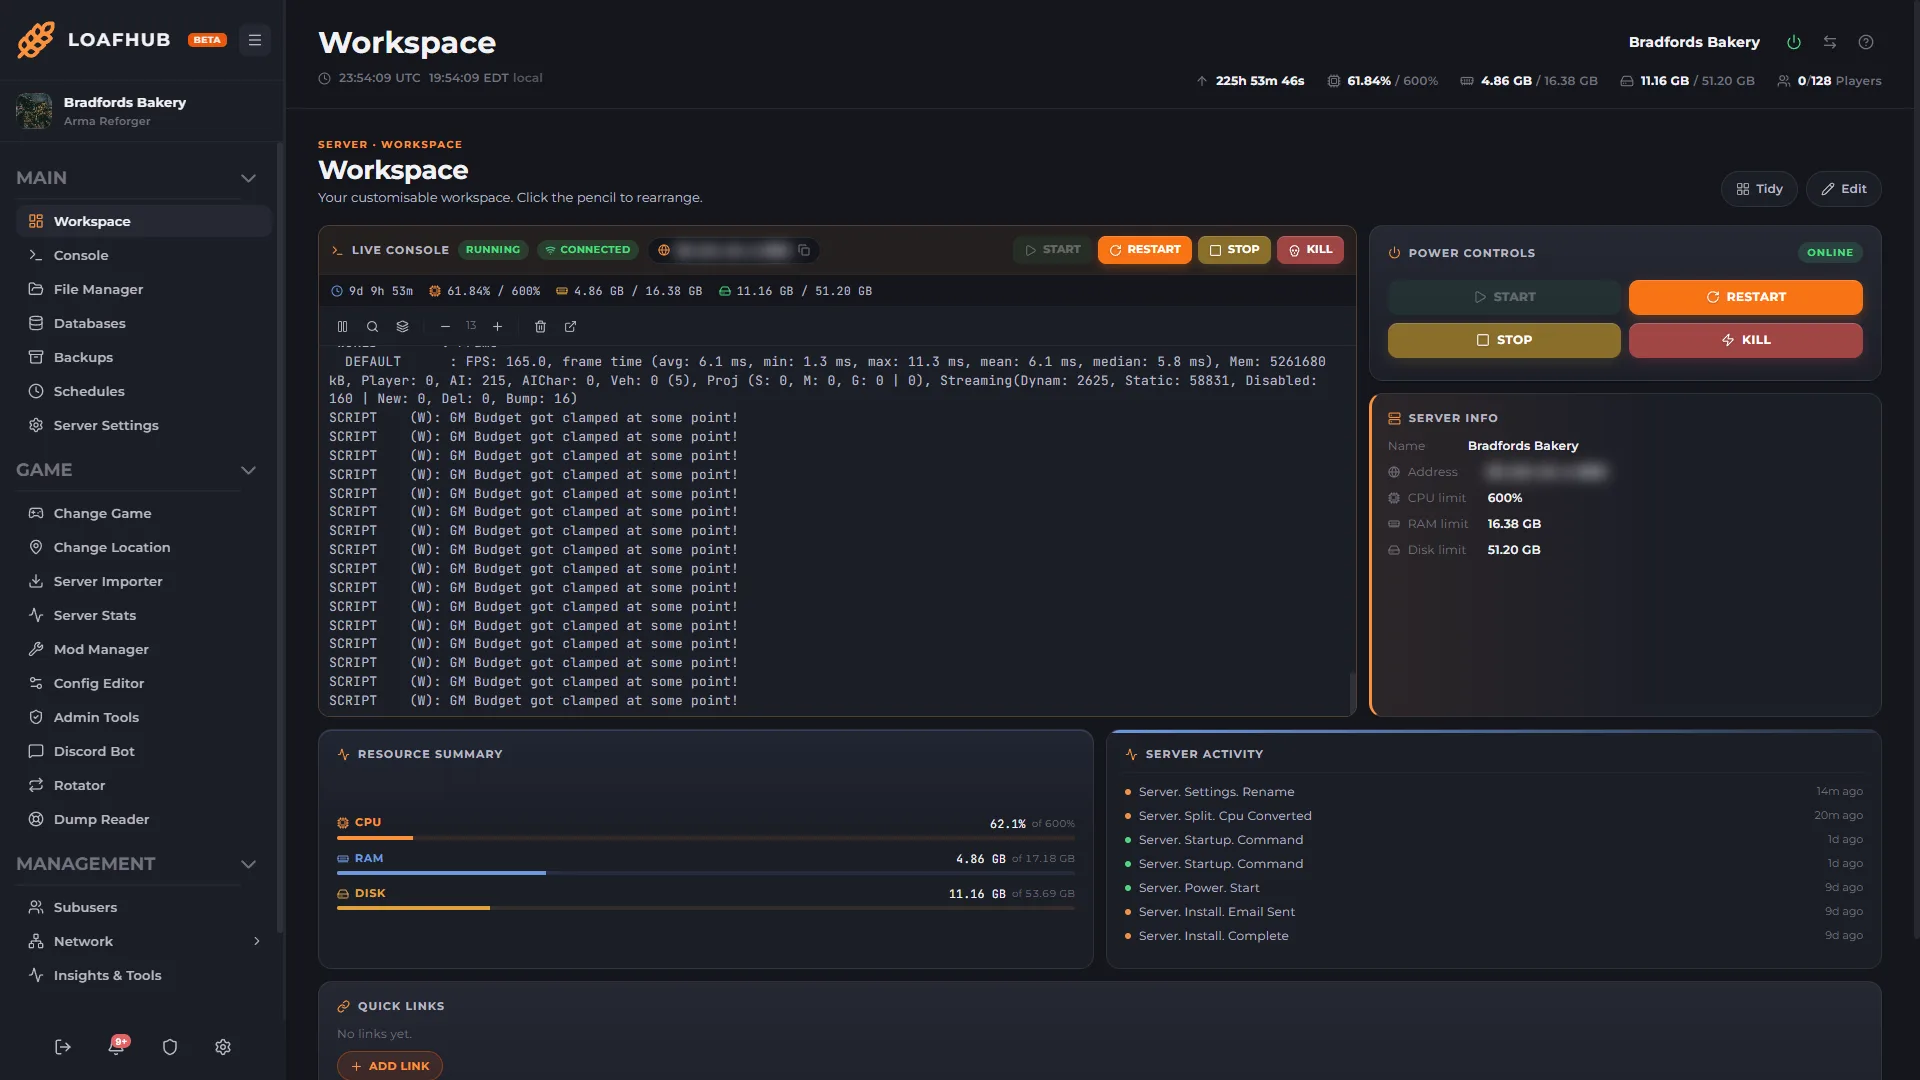Click the Edit pencil button
Screen dimensions: 1920x1080
(1843, 189)
